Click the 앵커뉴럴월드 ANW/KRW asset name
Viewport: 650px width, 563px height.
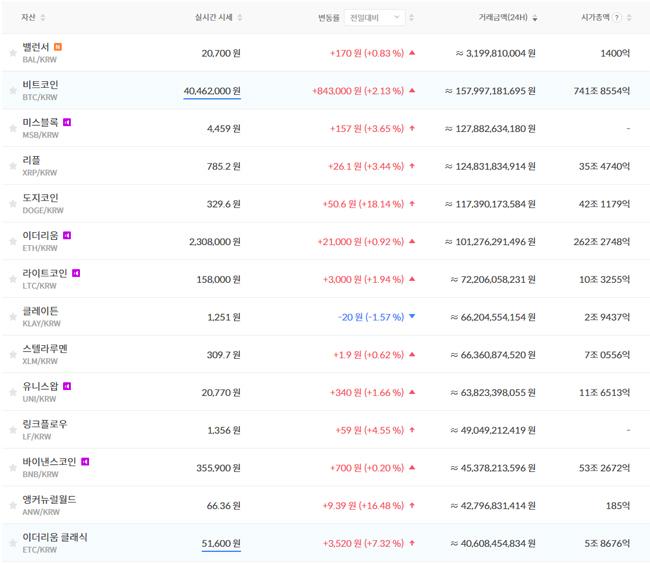[x=49, y=499]
